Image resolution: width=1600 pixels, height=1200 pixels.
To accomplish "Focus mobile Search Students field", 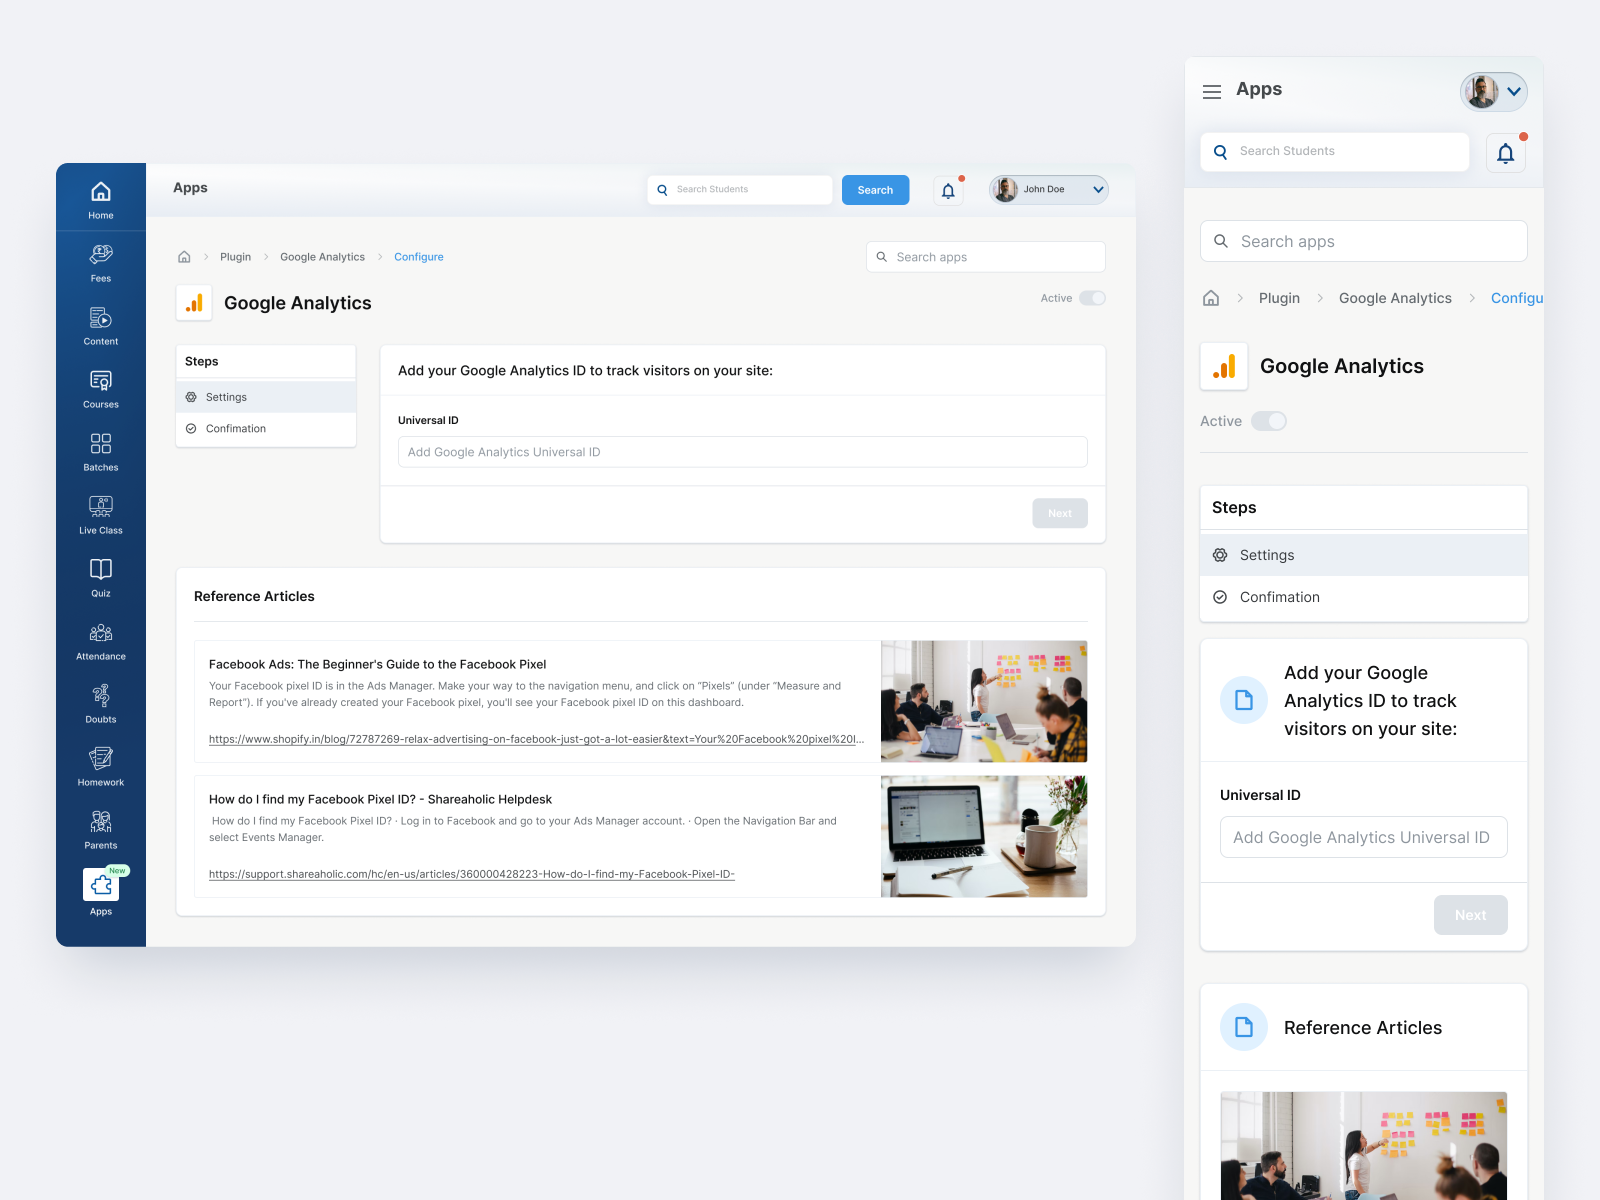I will pos(1335,152).
